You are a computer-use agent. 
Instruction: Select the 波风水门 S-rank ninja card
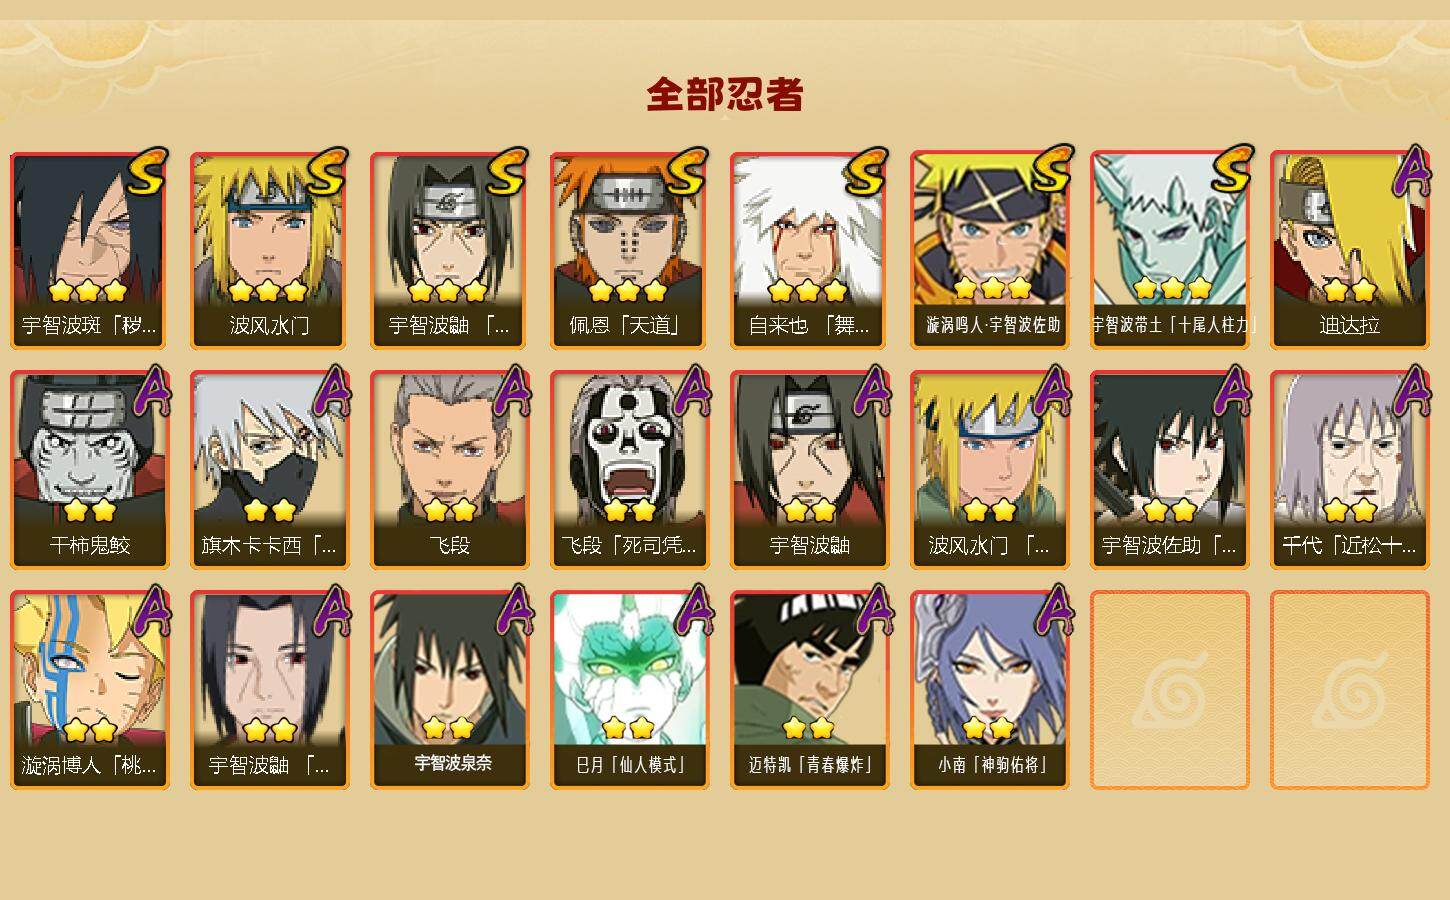pyautogui.click(x=269, y=250)
